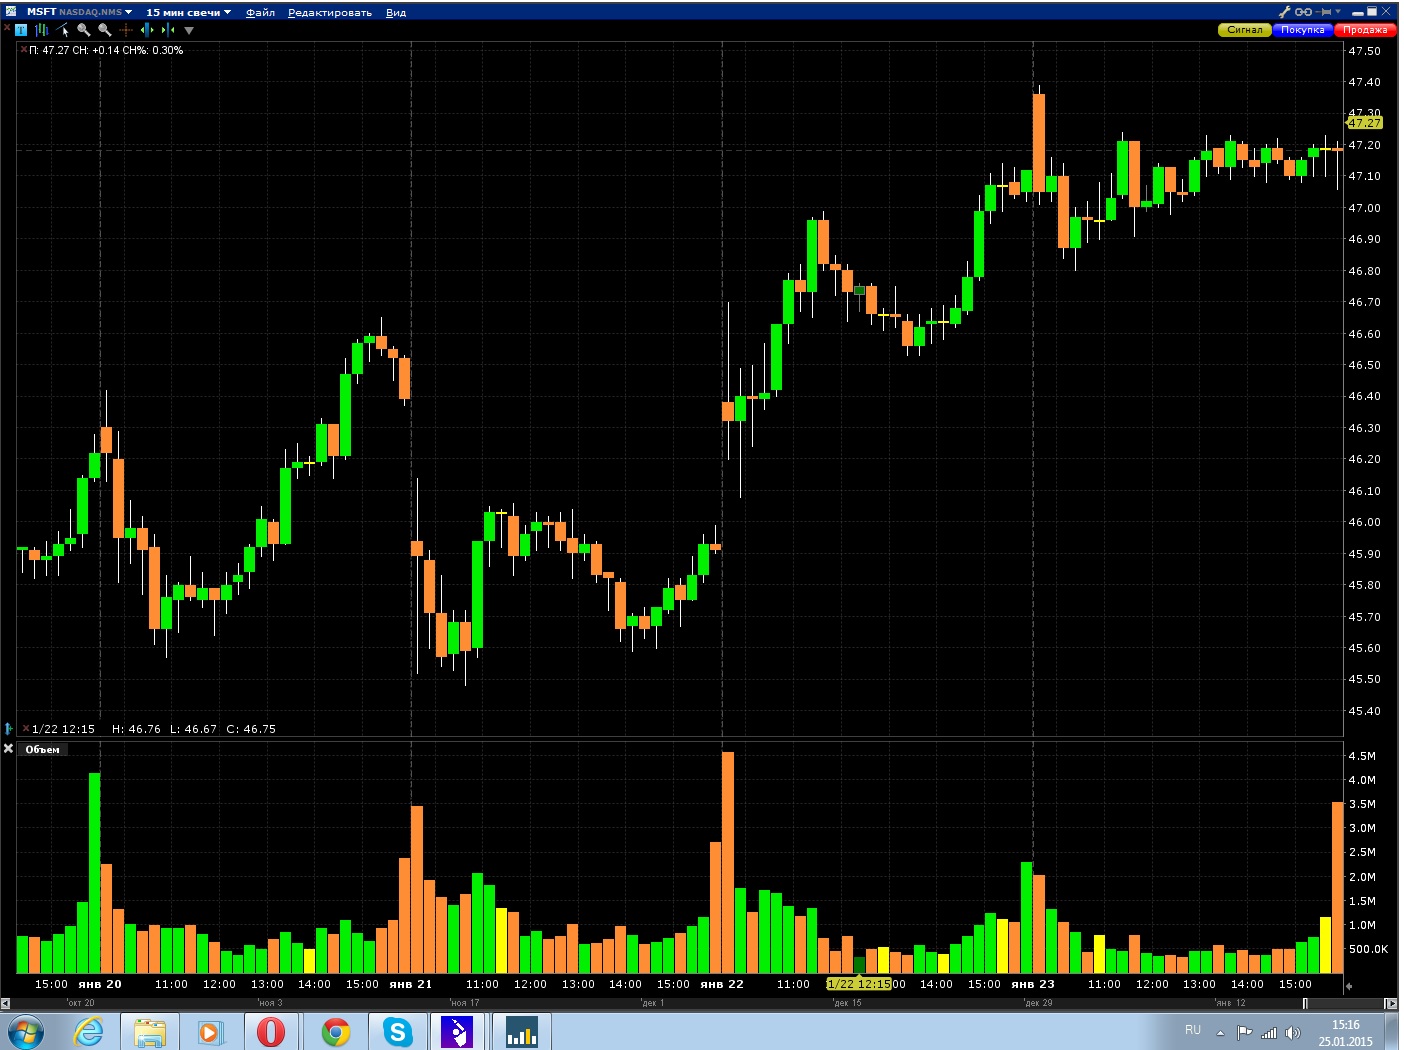Image resolution: width=1404 pixels, height=1050 pixels.
Task: Click the янв 20 date label
Action: pos(100,984)
